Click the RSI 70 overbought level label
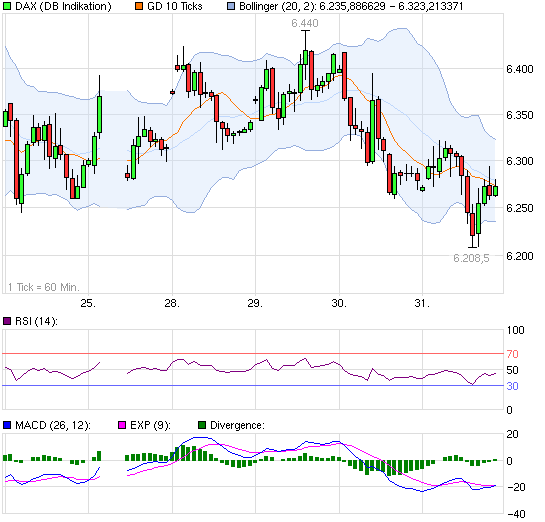The height and width of the screenshot is (522, 545). point(512,354)
